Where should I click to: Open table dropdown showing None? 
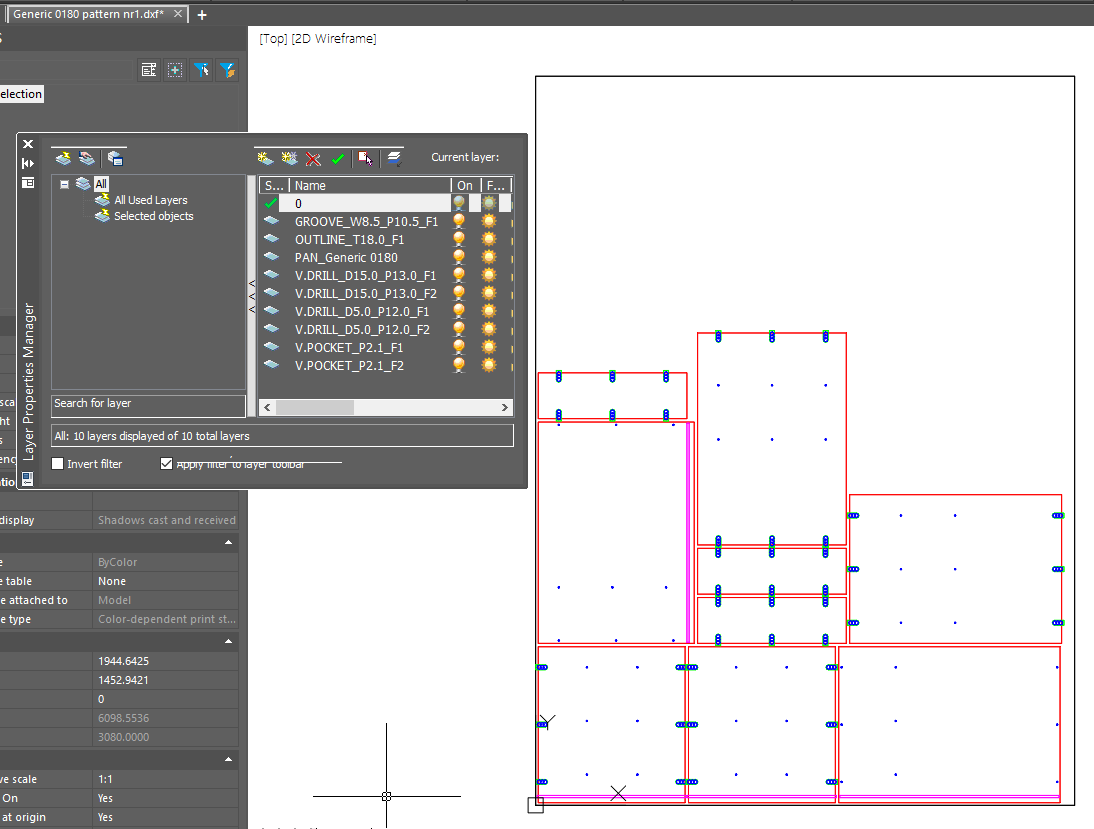point(166,581)
